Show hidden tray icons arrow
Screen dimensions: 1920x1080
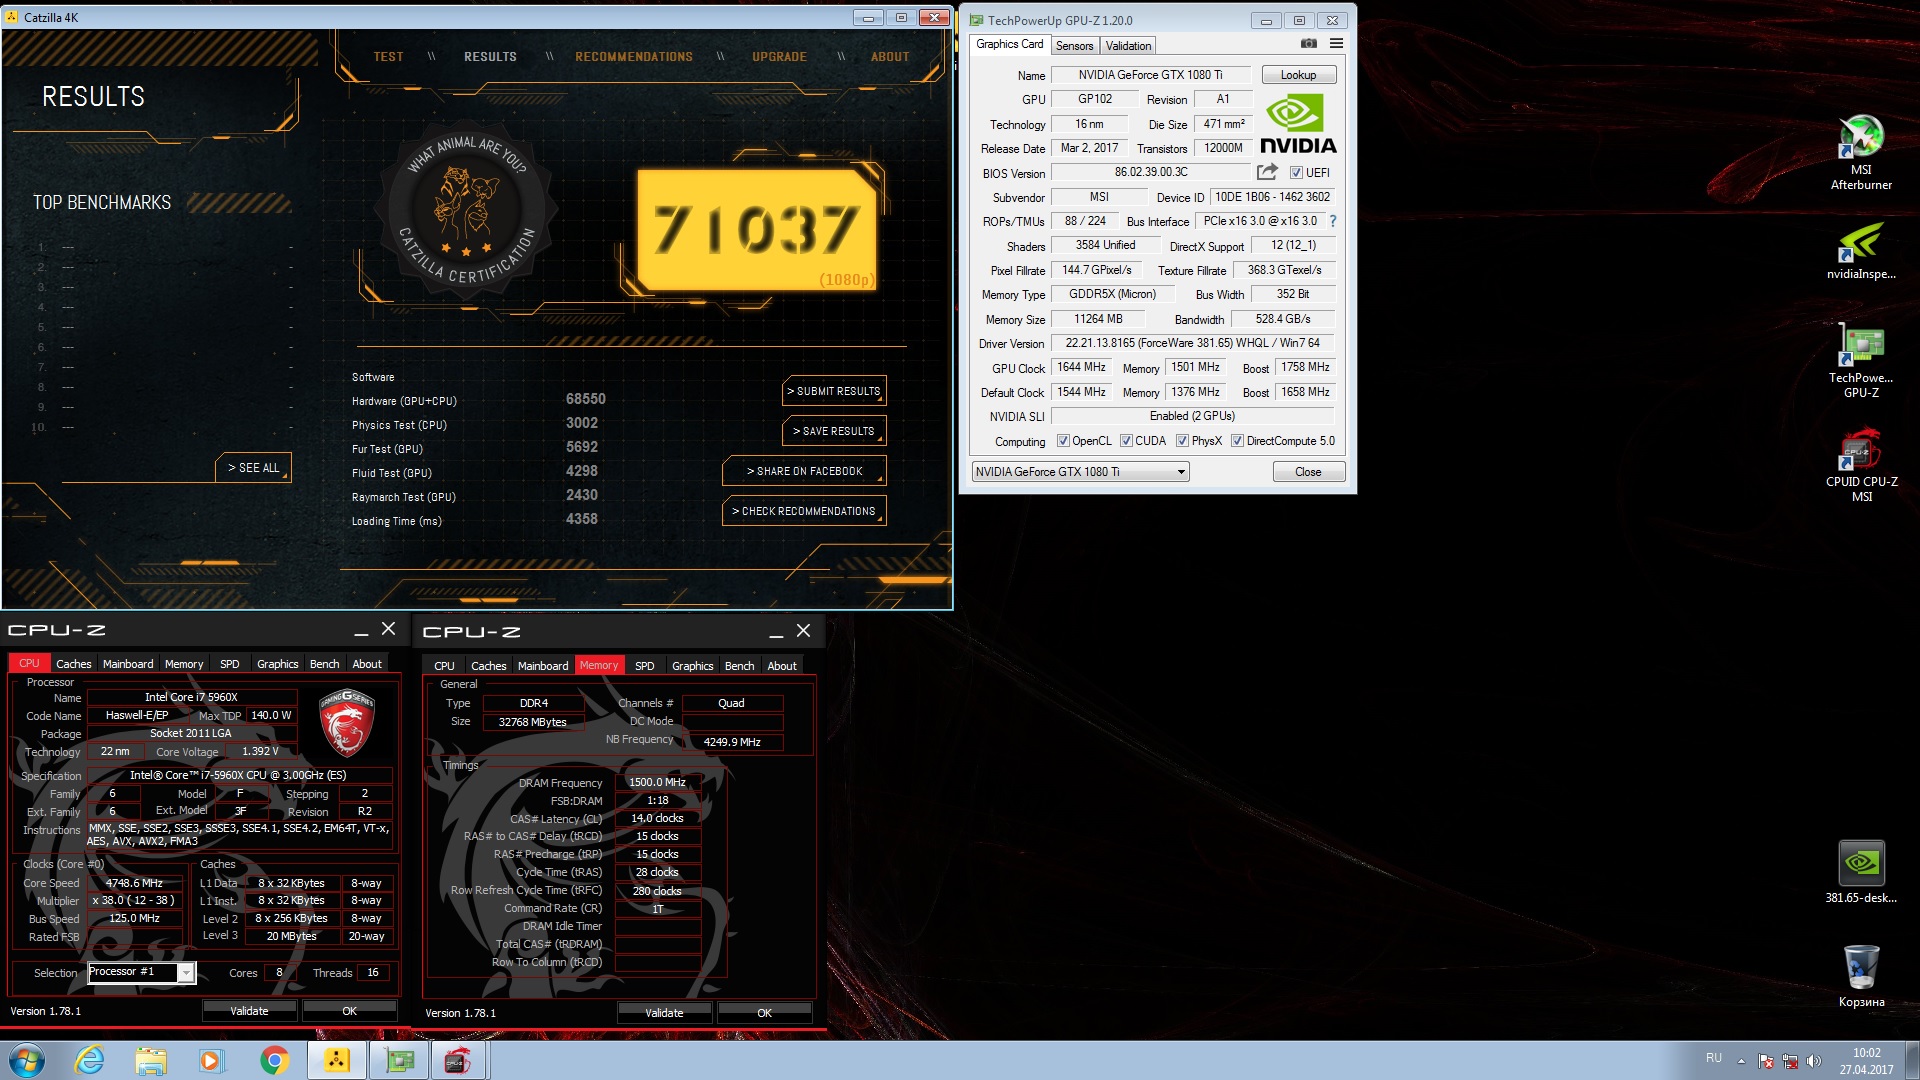(x=1741, y=1061)
